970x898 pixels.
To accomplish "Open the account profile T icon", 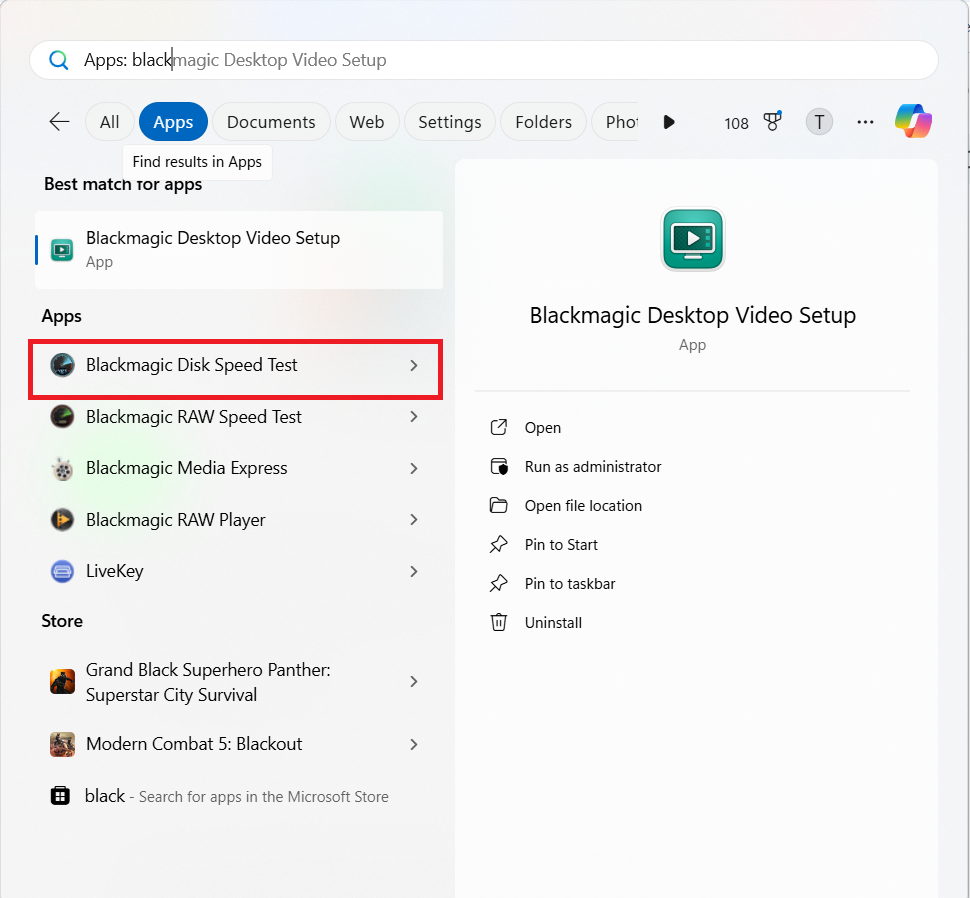I will tap(819, 121).
